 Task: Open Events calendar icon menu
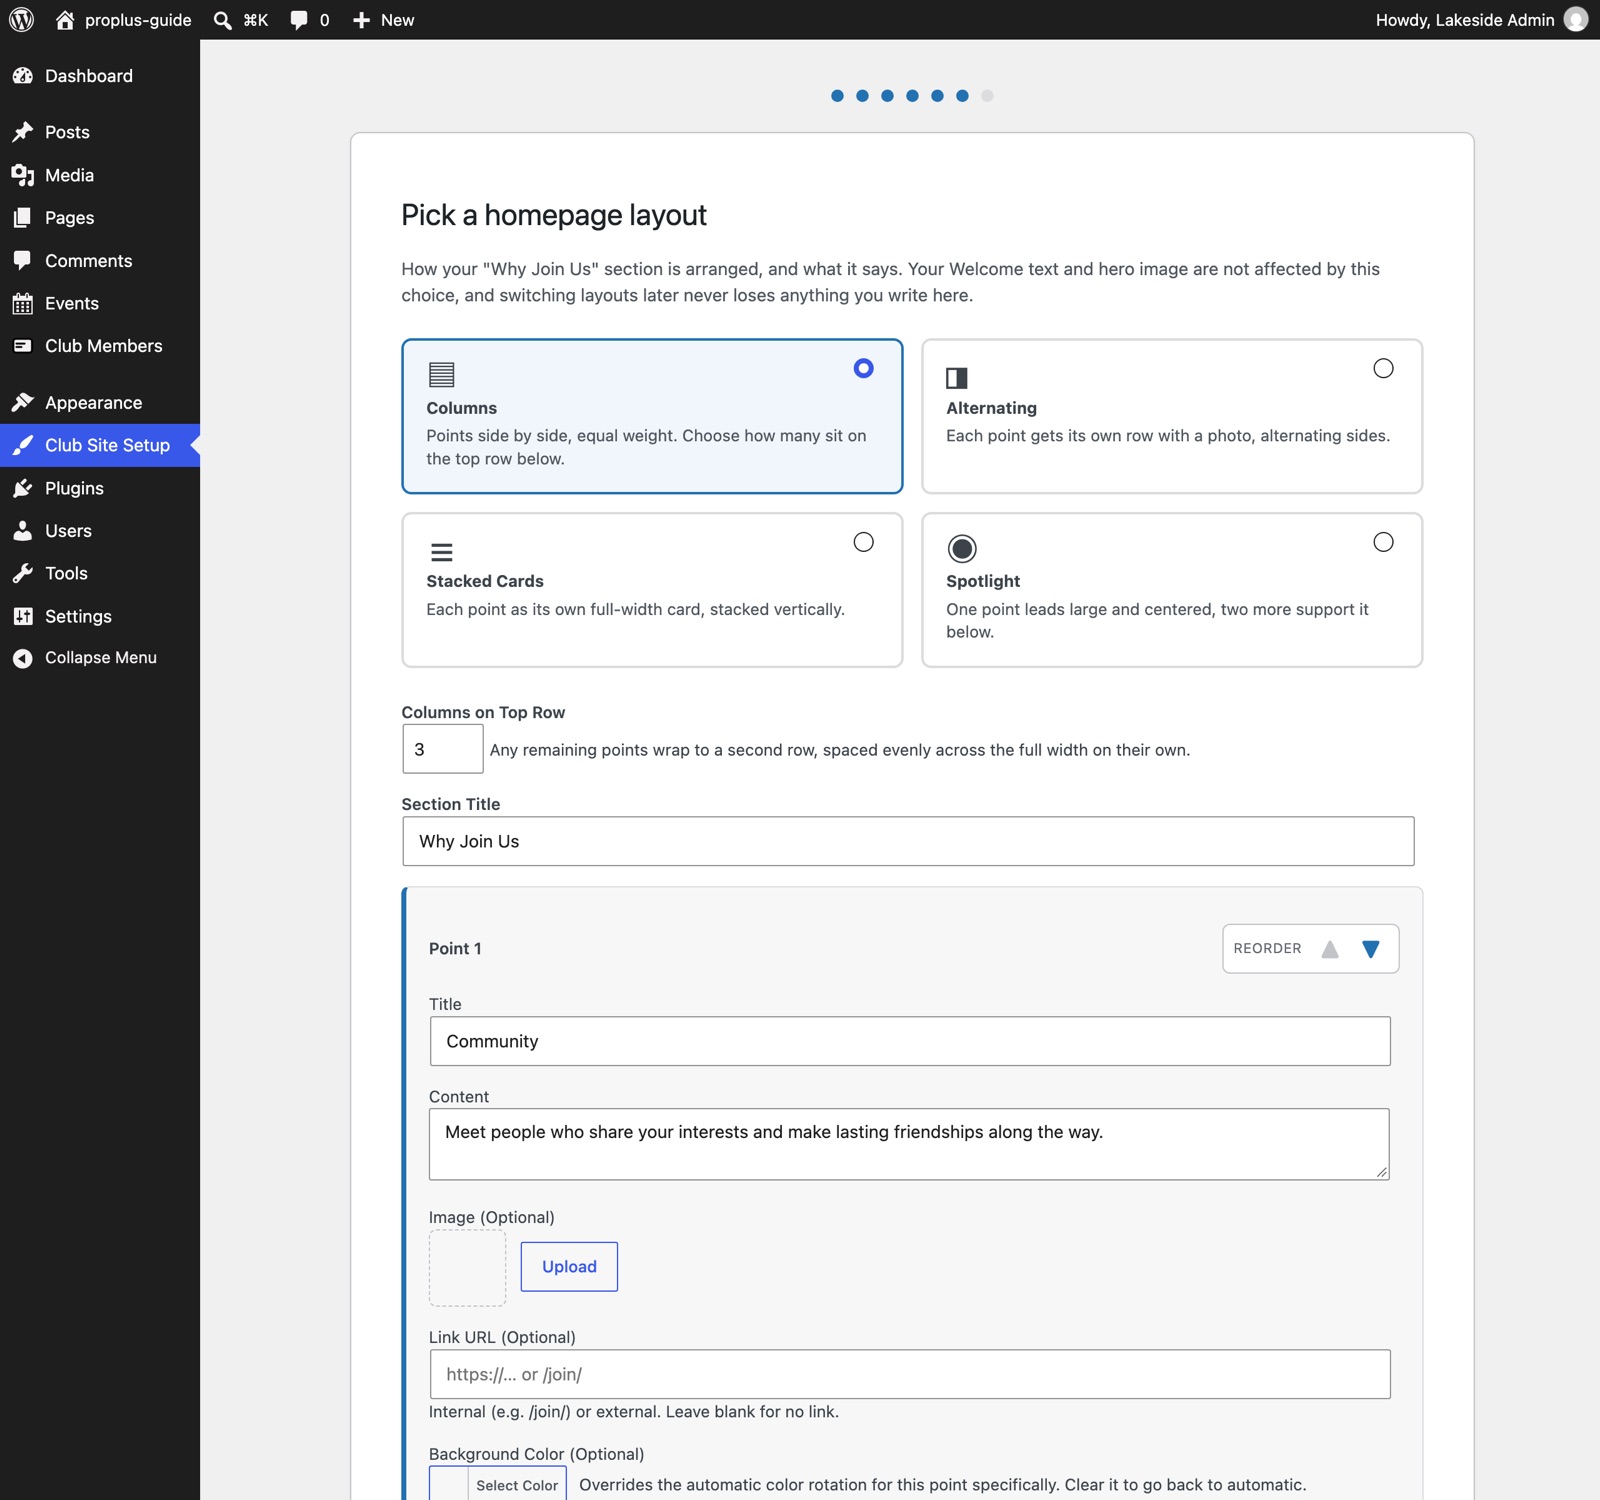23,303
